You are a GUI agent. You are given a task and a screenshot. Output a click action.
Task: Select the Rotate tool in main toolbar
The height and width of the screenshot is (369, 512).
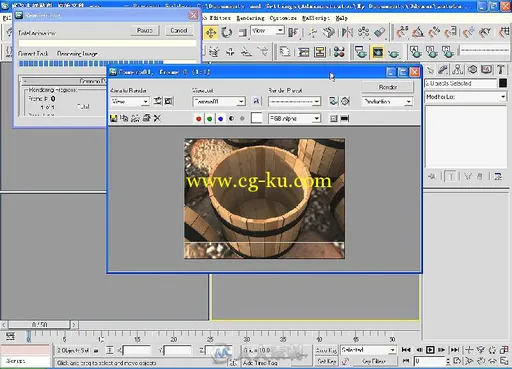pos(227,33)
